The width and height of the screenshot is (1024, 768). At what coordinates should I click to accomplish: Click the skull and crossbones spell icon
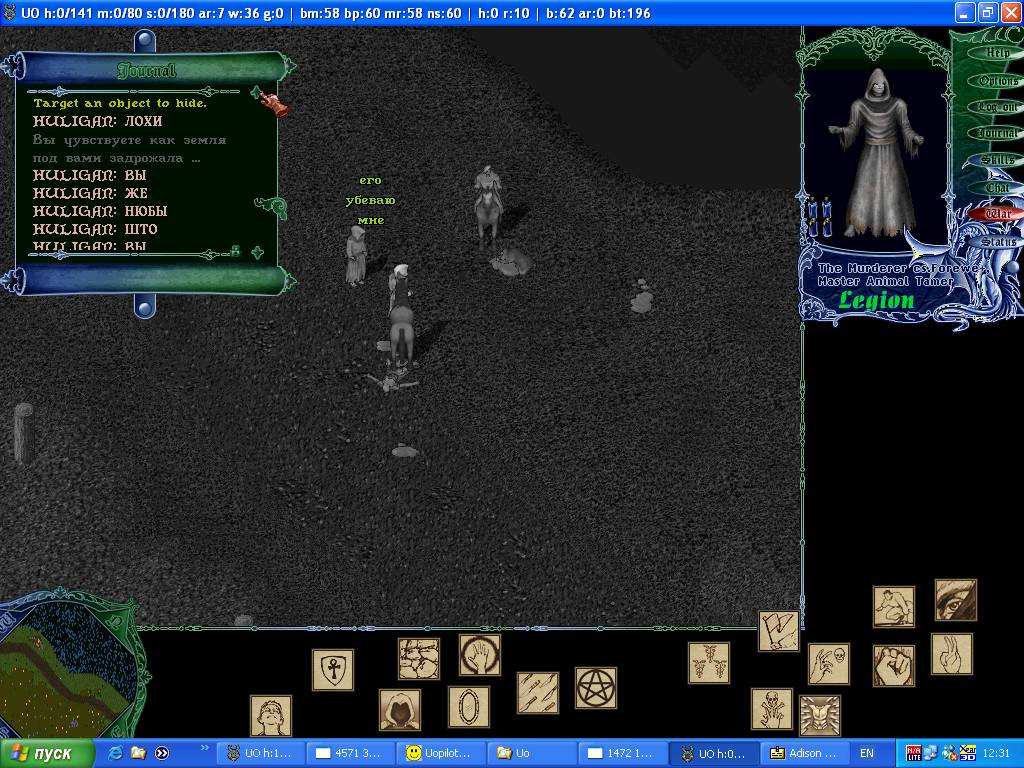pyautogui.click(x=771, y=708)
